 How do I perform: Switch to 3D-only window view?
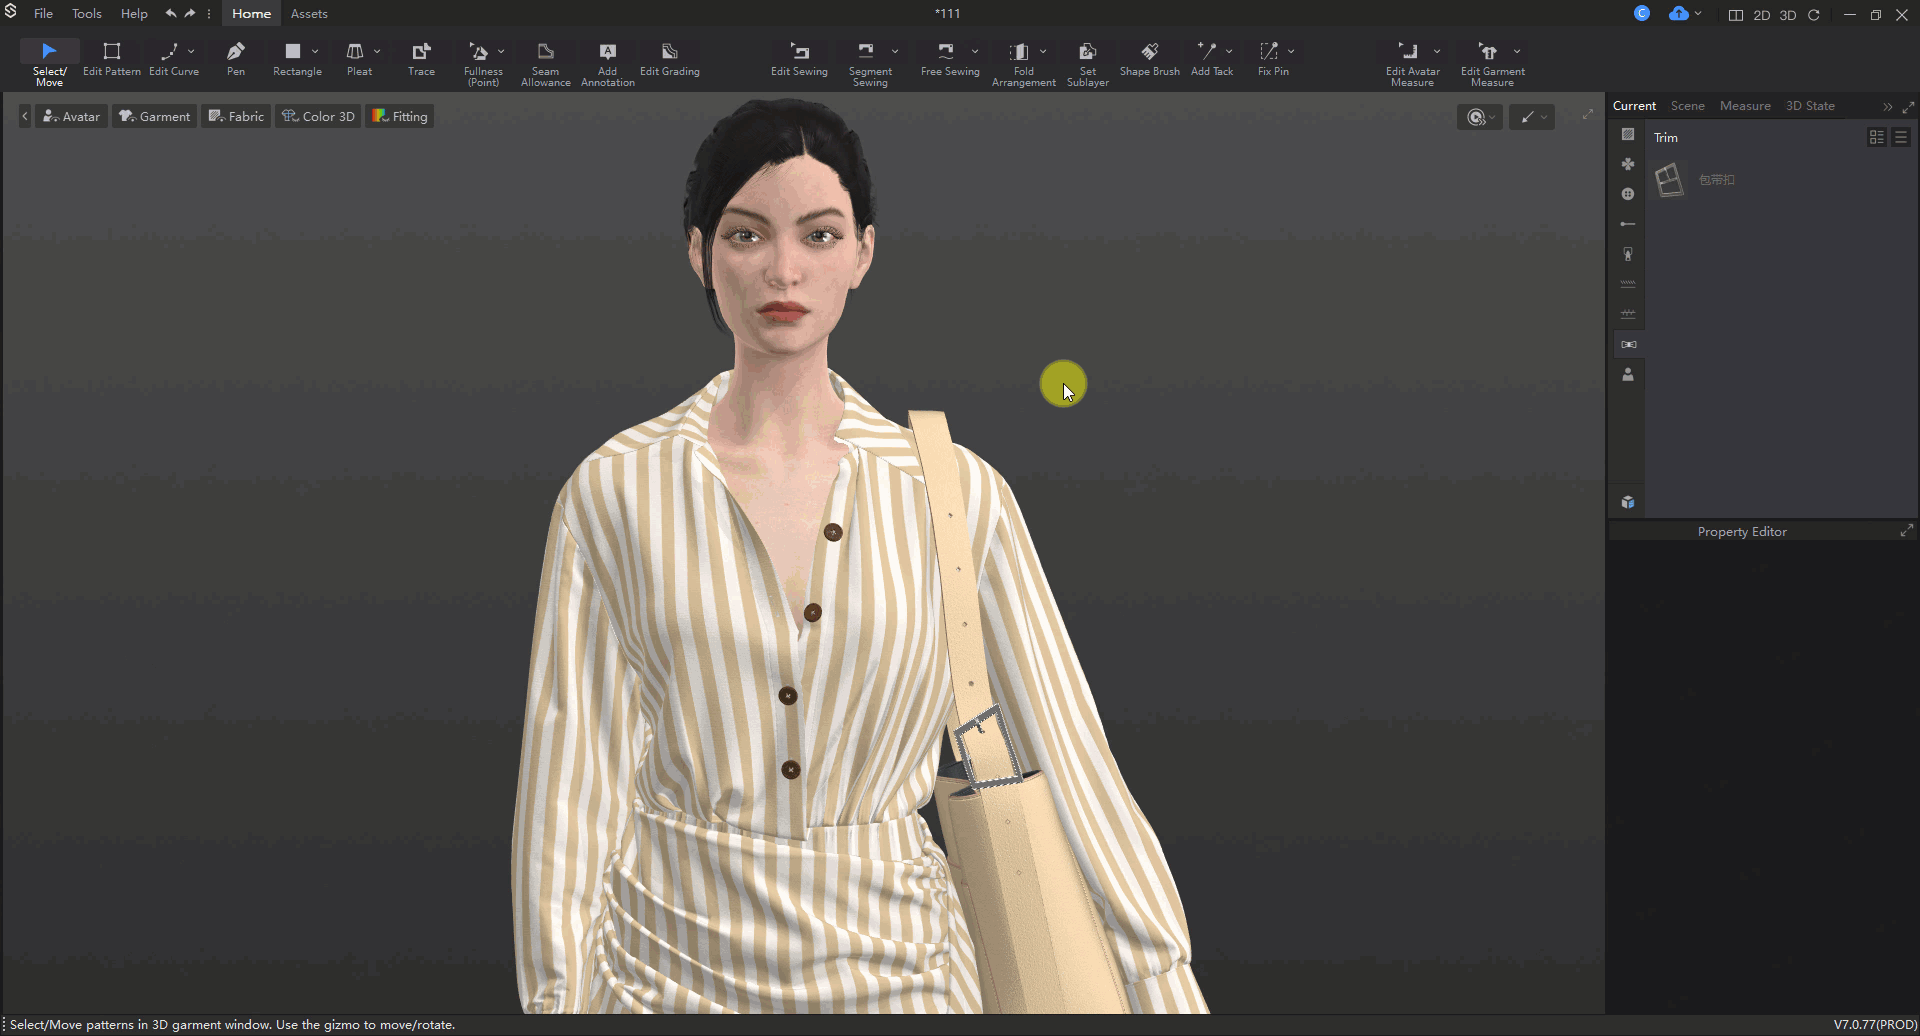click(1788, 15)
